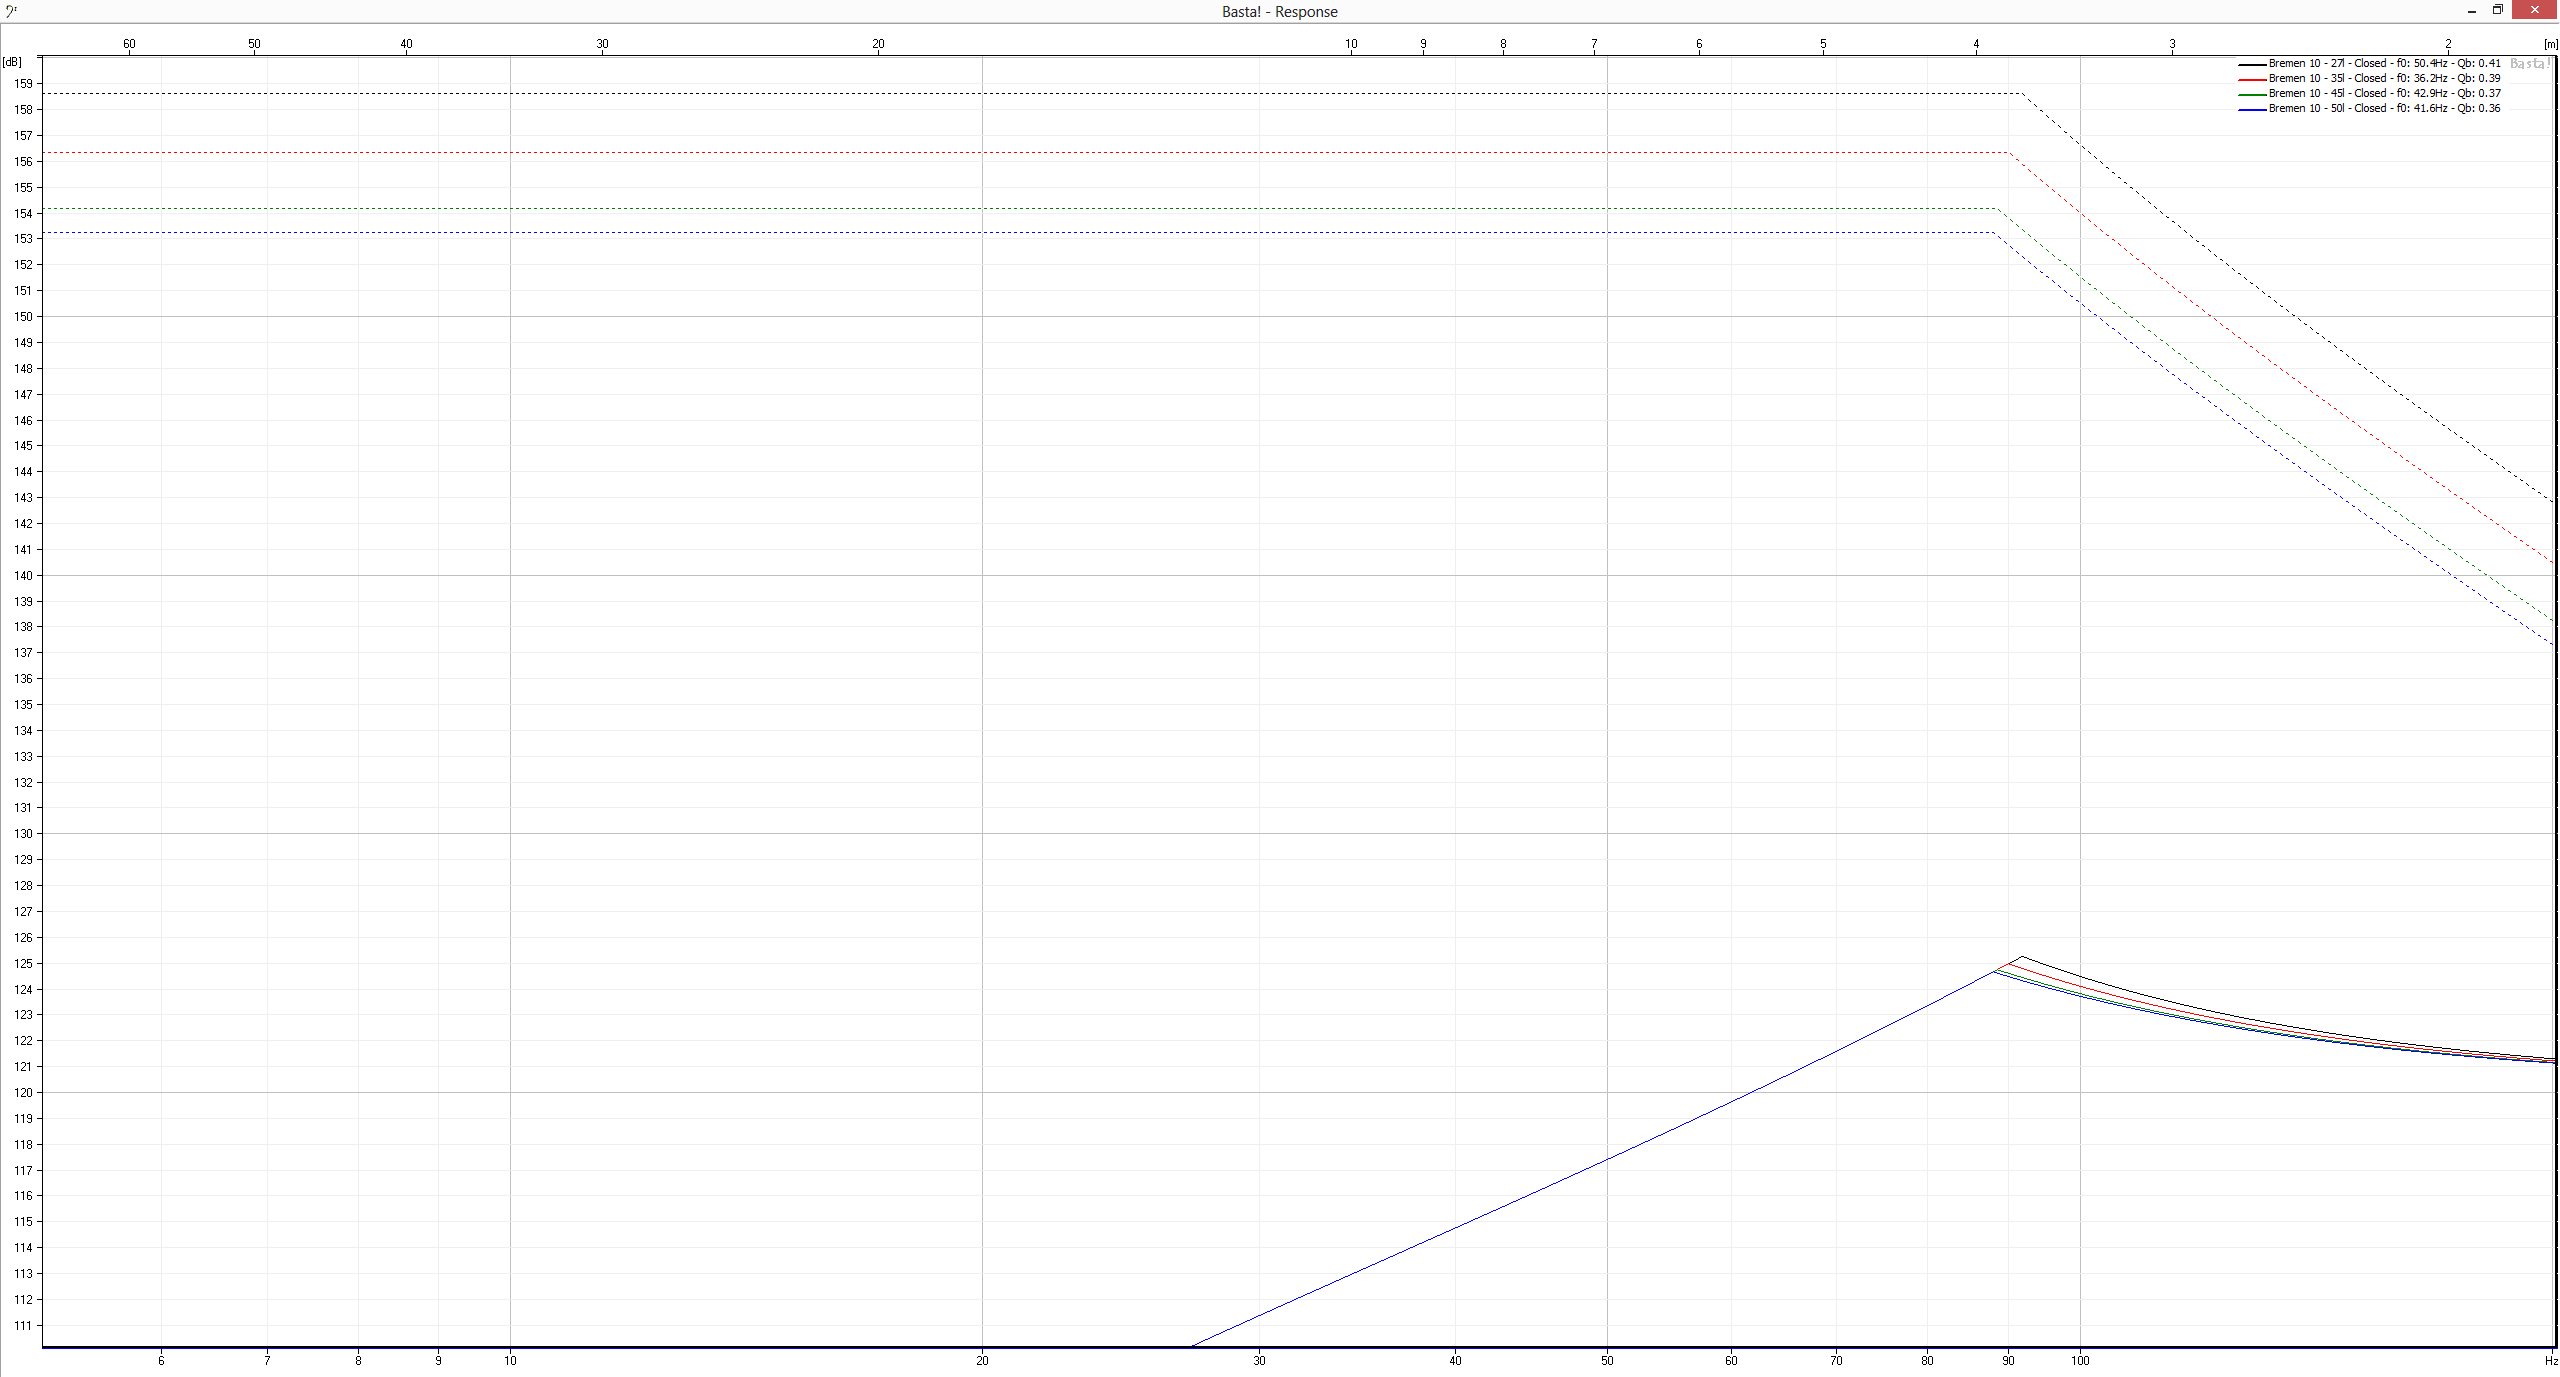Minimize the Basta! Response window

click(2472, 11)
